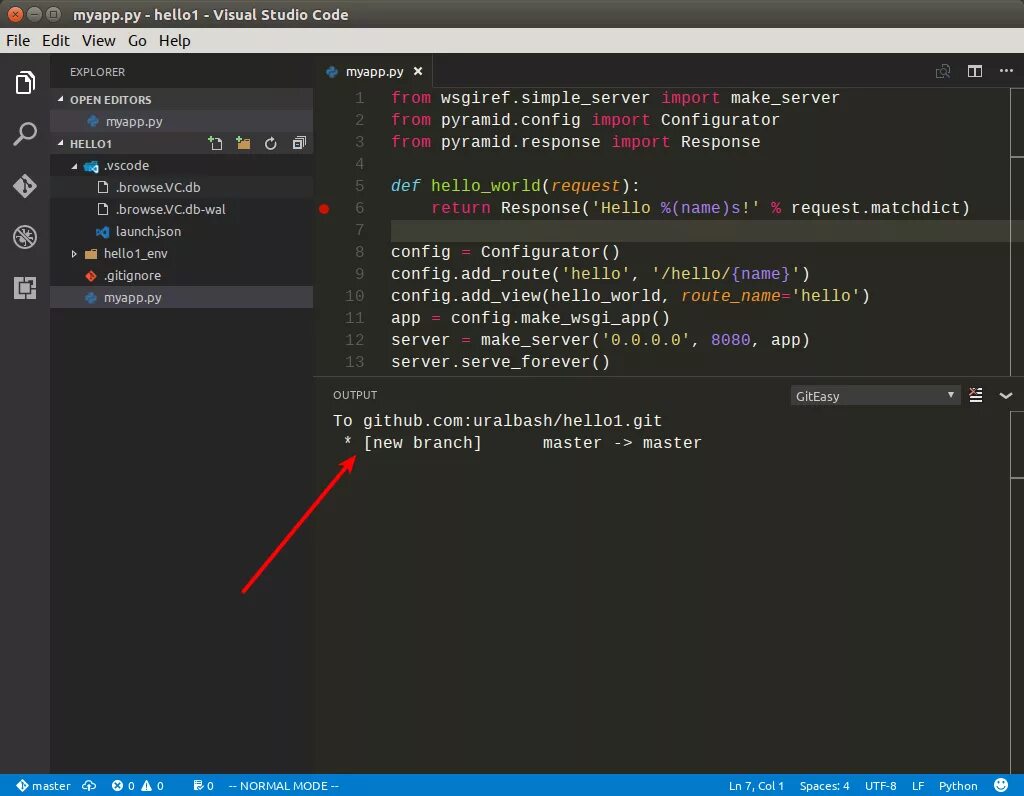The width and height of the screenshot is (1024, 796).
Task: Open the Extensions view in activity bar
Action: [x=25, y=288]
